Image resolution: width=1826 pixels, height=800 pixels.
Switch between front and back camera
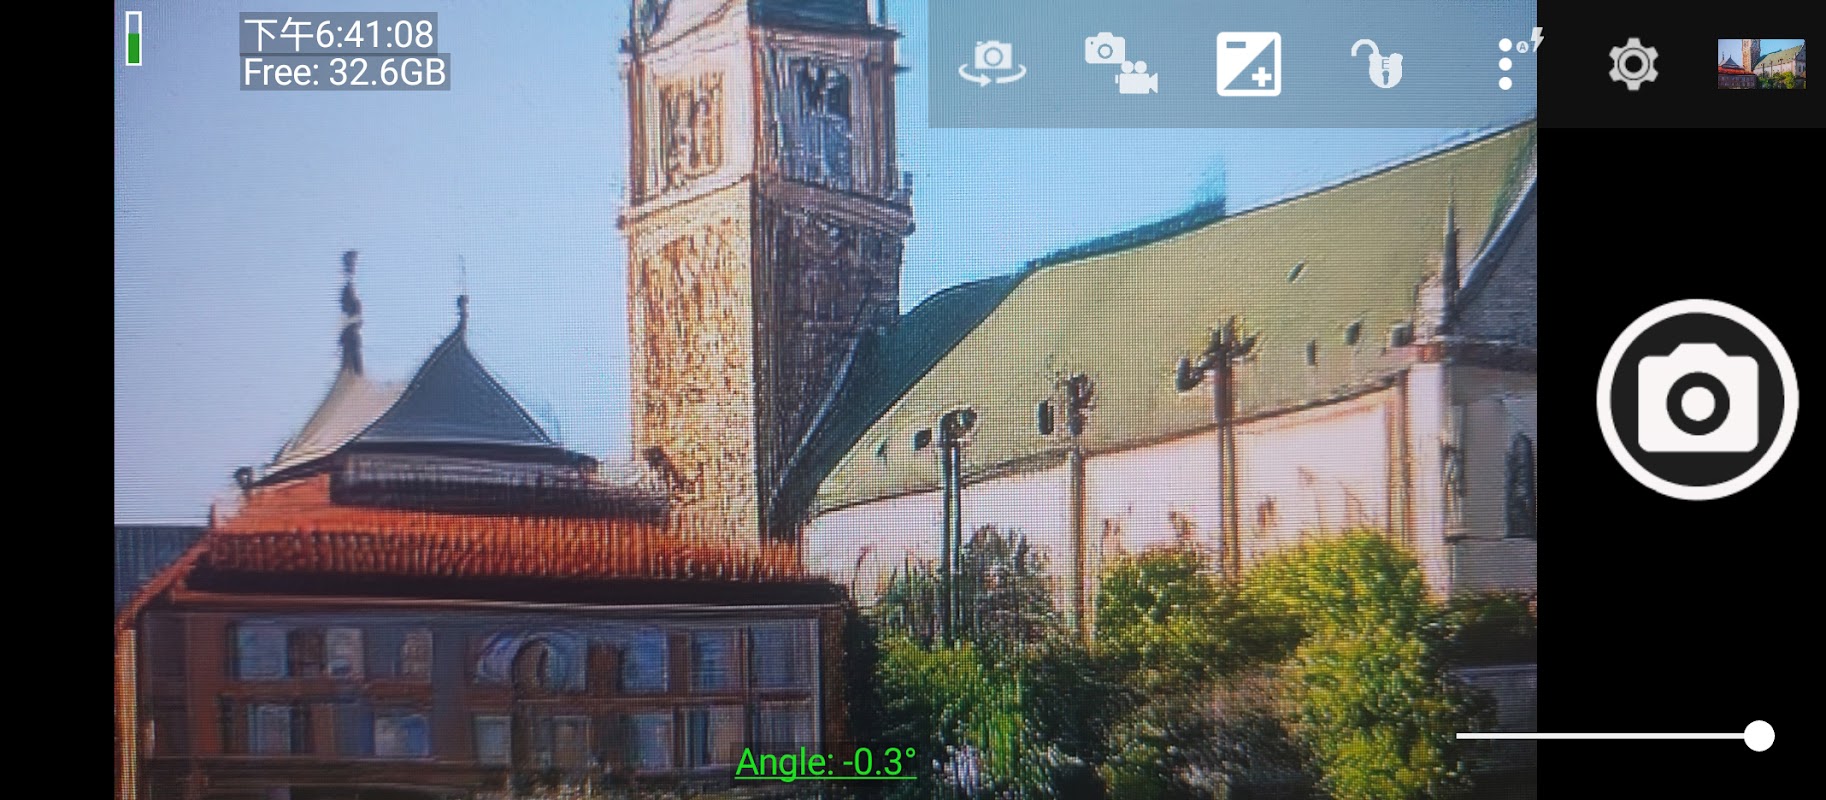(992, 64)
